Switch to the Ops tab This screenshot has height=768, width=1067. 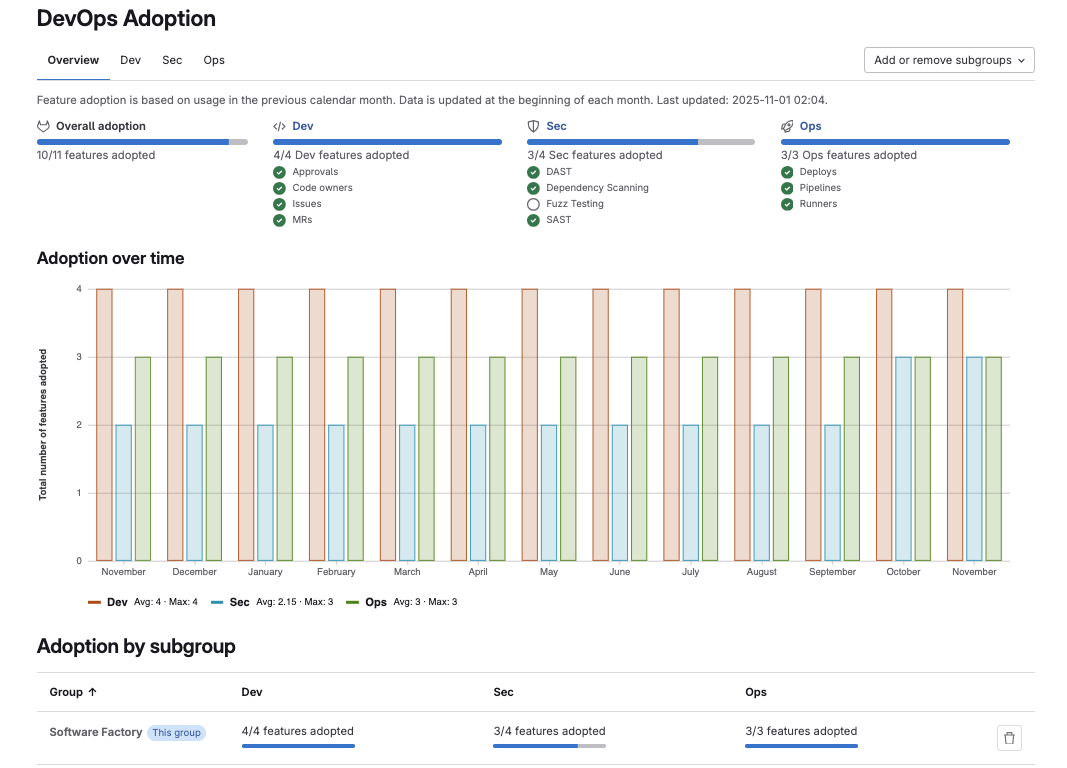point(214,60)
